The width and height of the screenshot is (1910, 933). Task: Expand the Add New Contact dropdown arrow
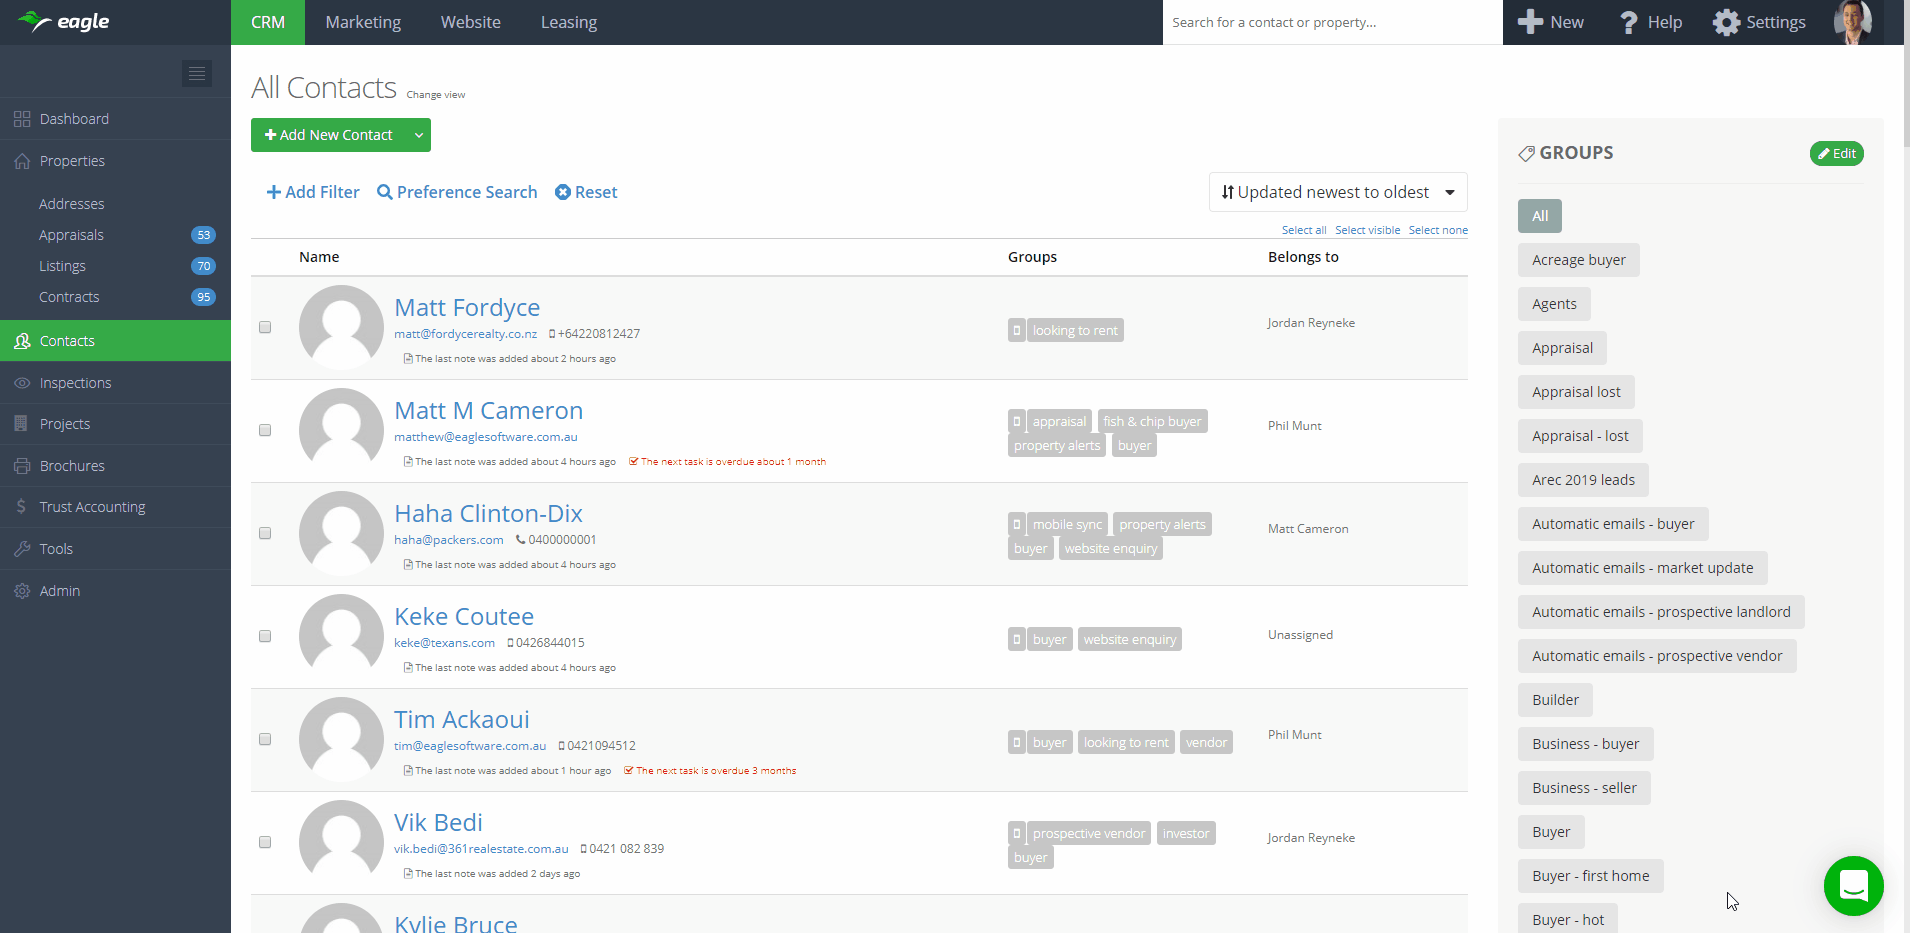[419, 135]
